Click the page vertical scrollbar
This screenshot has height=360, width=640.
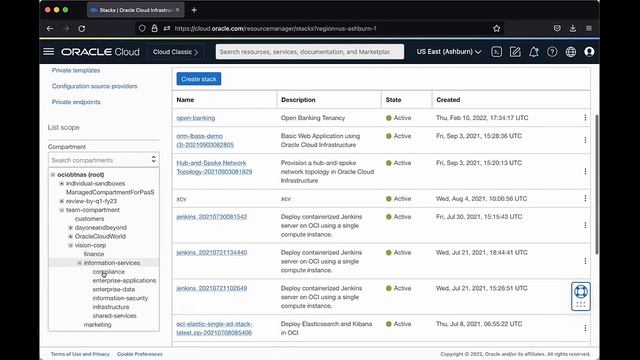click(x=596, y=184)
